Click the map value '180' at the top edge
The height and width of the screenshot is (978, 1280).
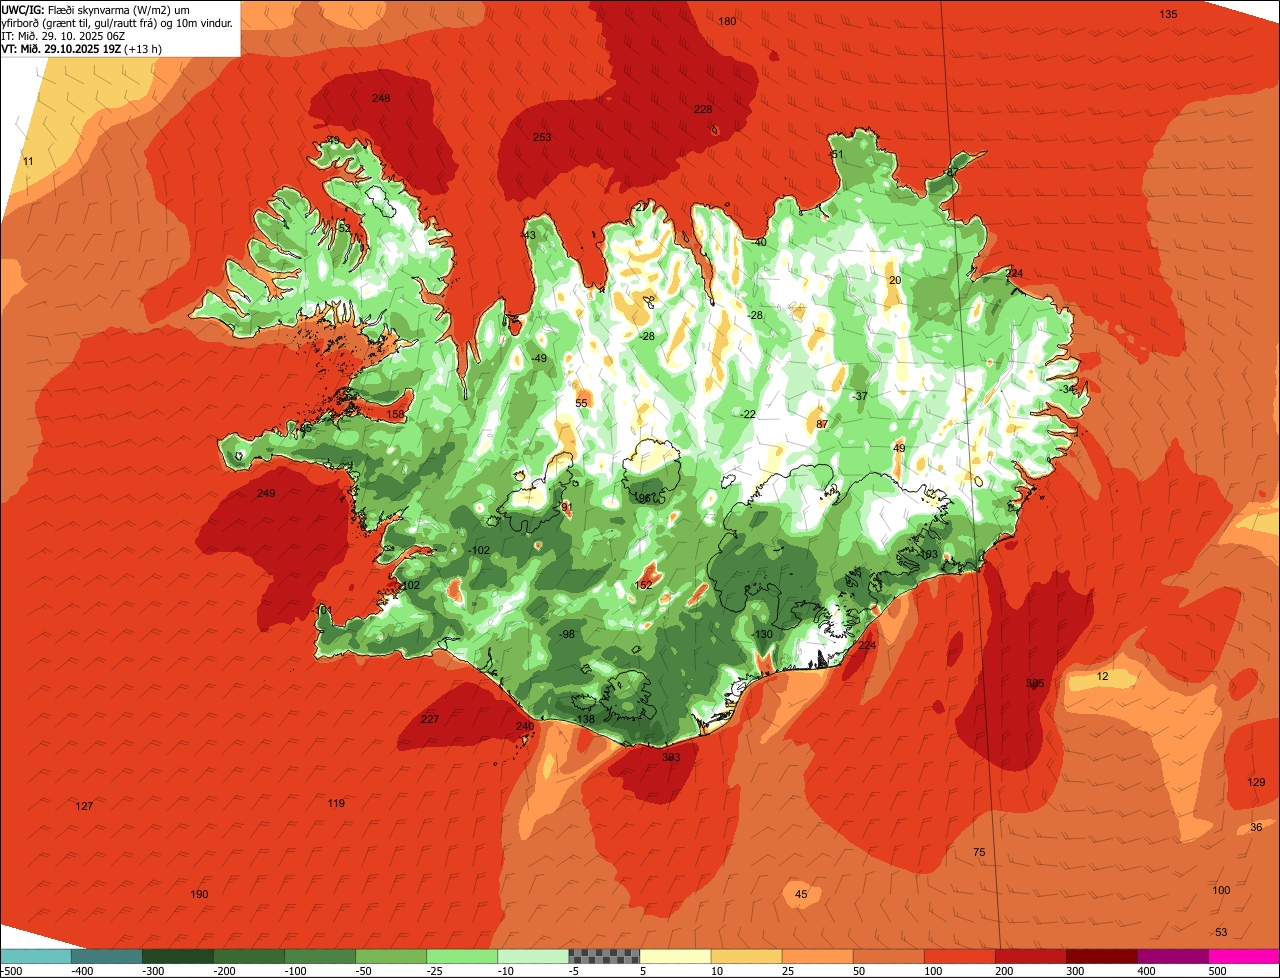pyautogui.click(x=727, y=22)
